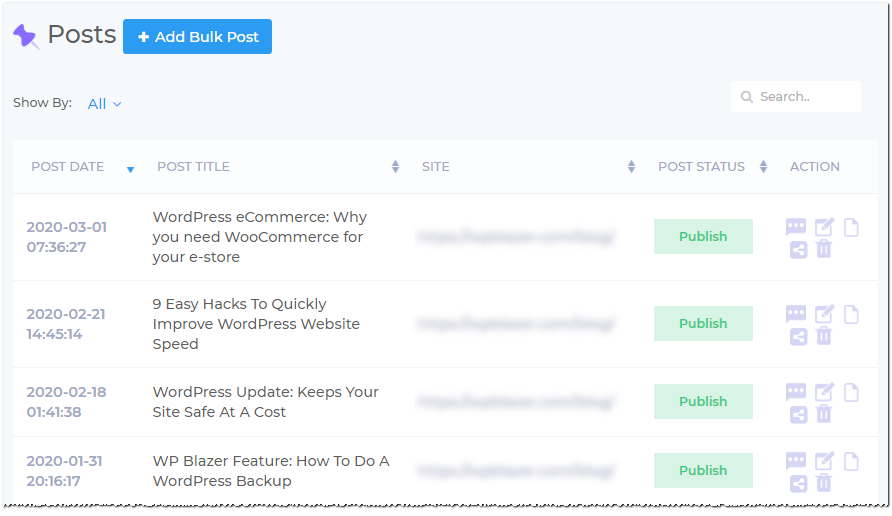Edit the WP Blazer Feature post
The height and width of the screenshot is (516, 892).
(824, 461)
